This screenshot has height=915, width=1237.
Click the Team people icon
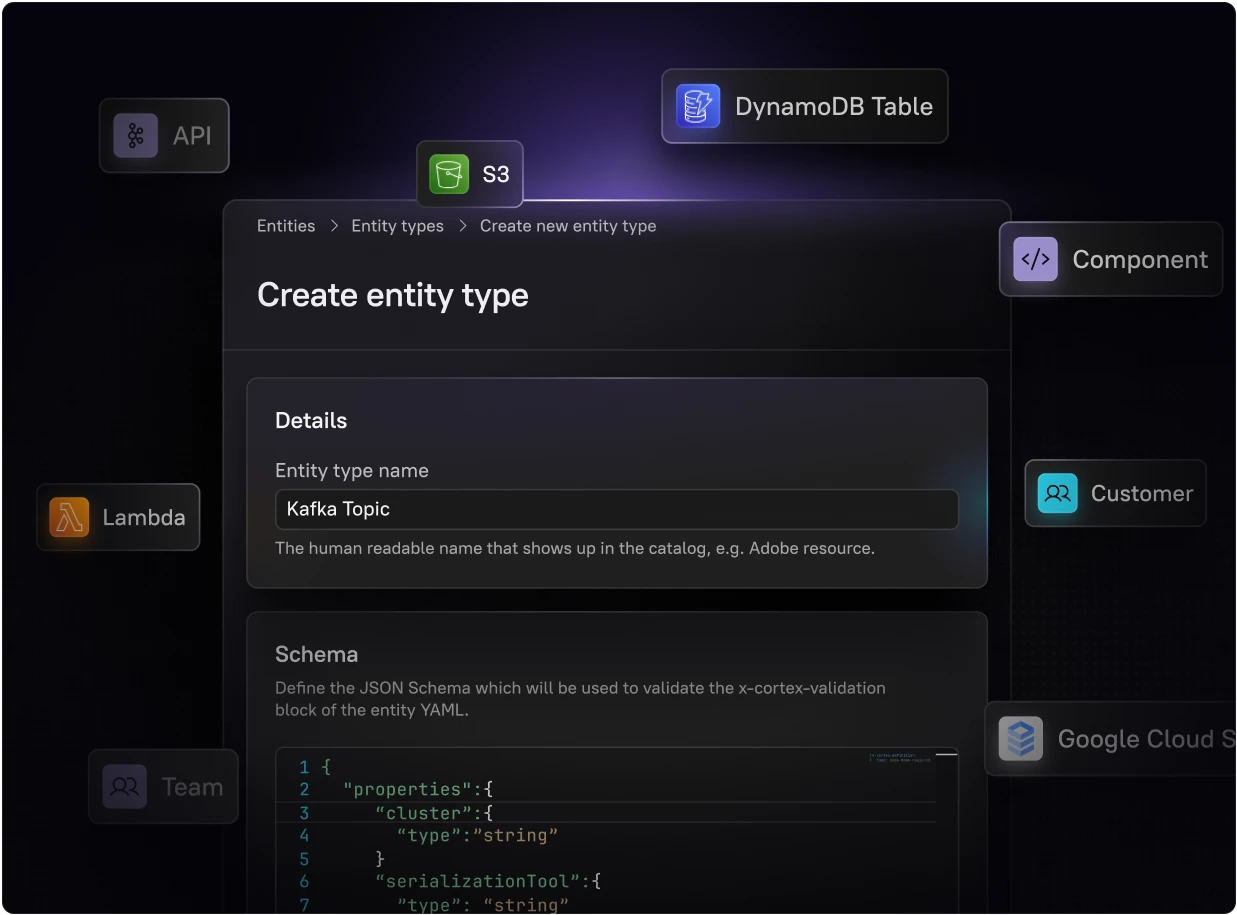(125, 787)
